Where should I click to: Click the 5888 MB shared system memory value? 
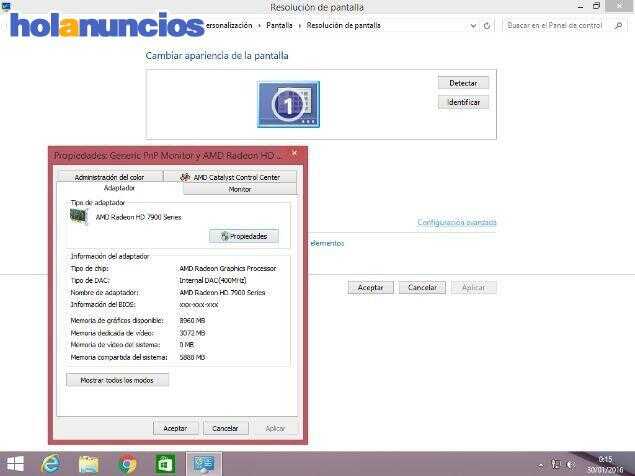pos(192,357)
